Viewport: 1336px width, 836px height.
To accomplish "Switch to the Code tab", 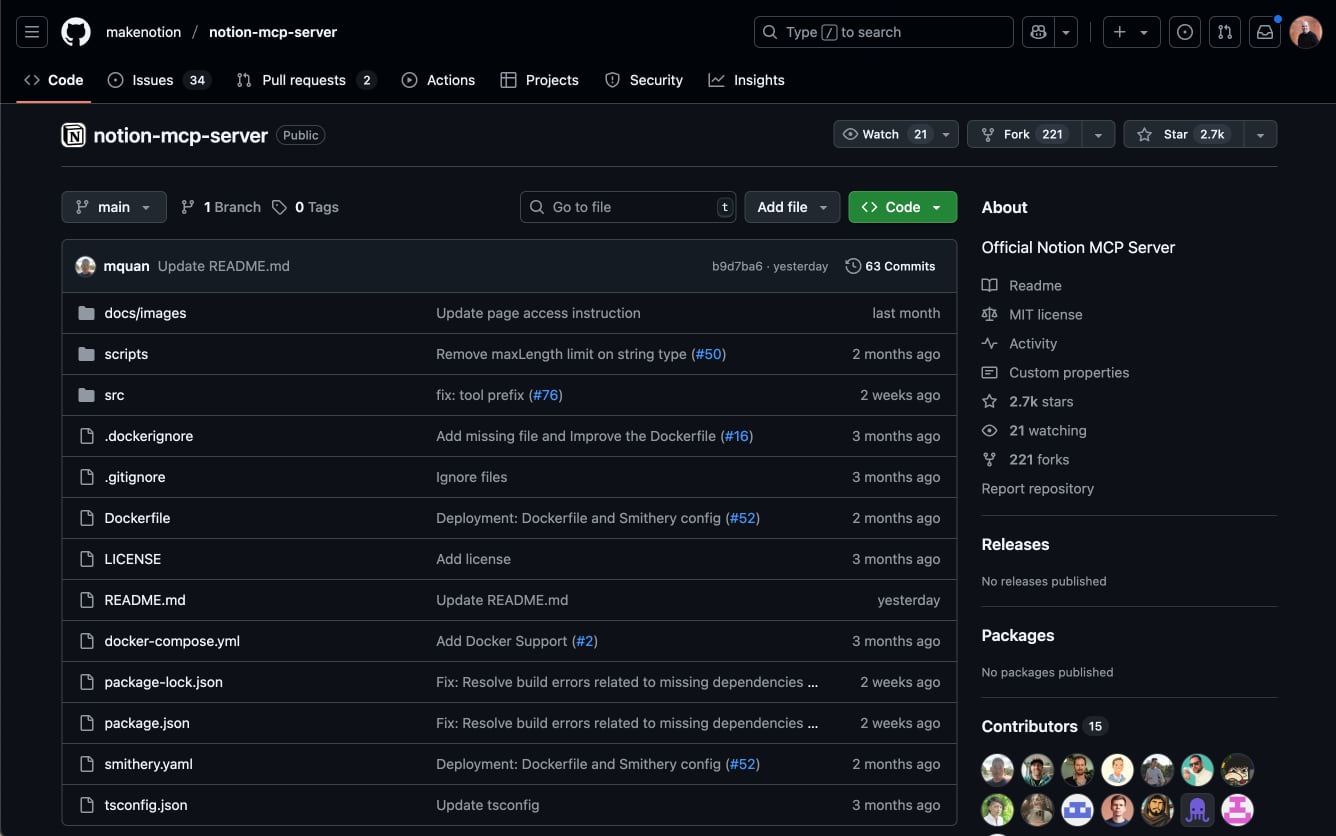I will tap(54, 80).
